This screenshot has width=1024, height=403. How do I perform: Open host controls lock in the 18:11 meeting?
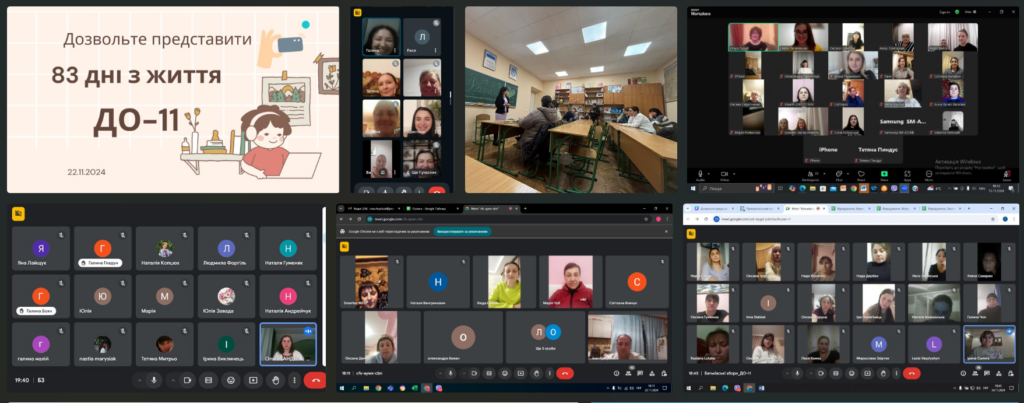663,373
